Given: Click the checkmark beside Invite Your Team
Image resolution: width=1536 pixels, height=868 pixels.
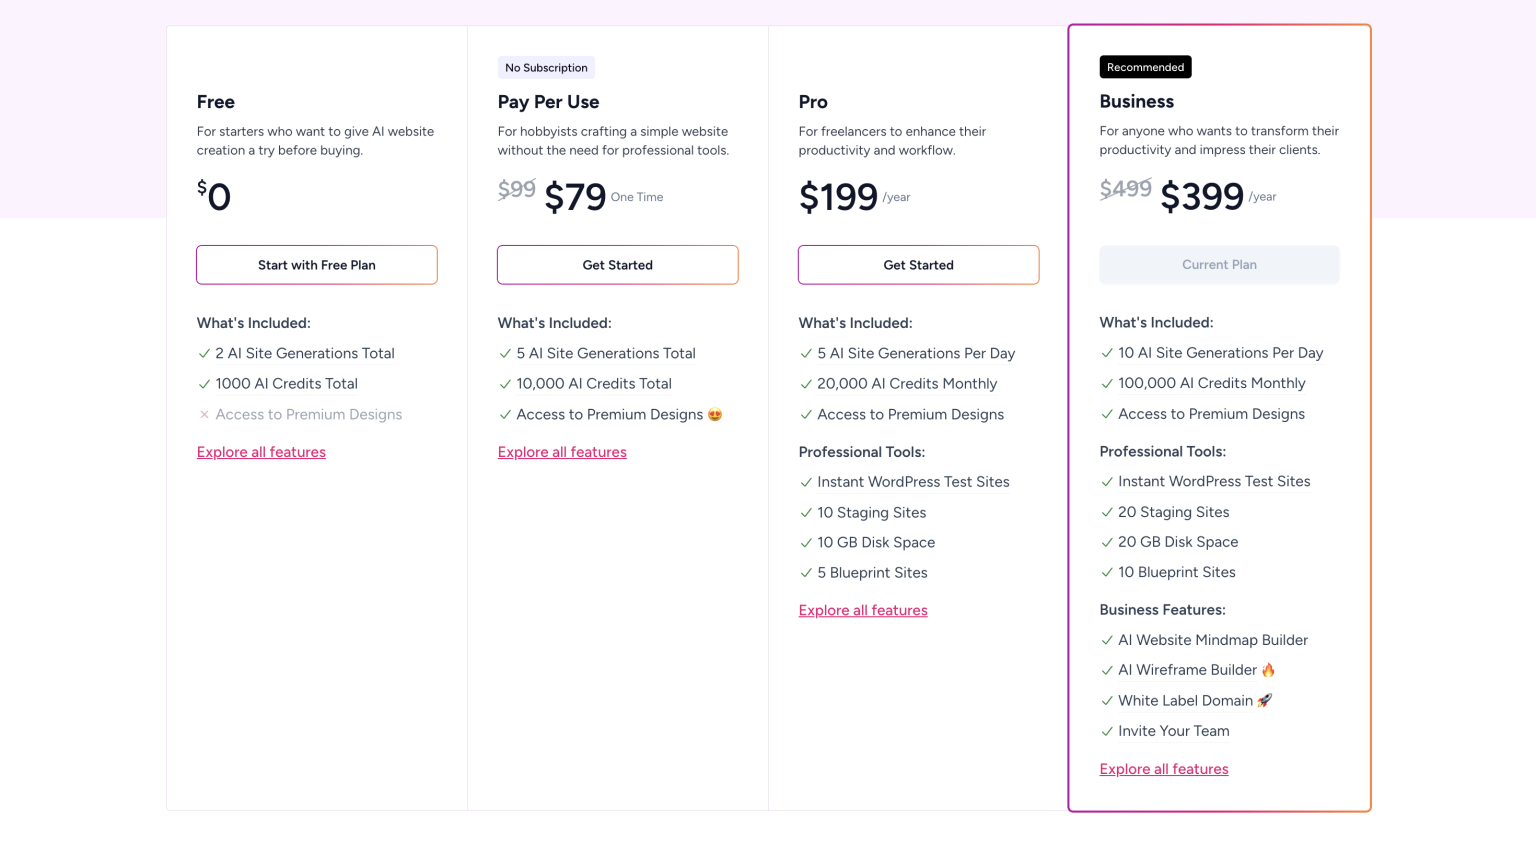Looking at the screenshot, I should tap(1106, 731).
